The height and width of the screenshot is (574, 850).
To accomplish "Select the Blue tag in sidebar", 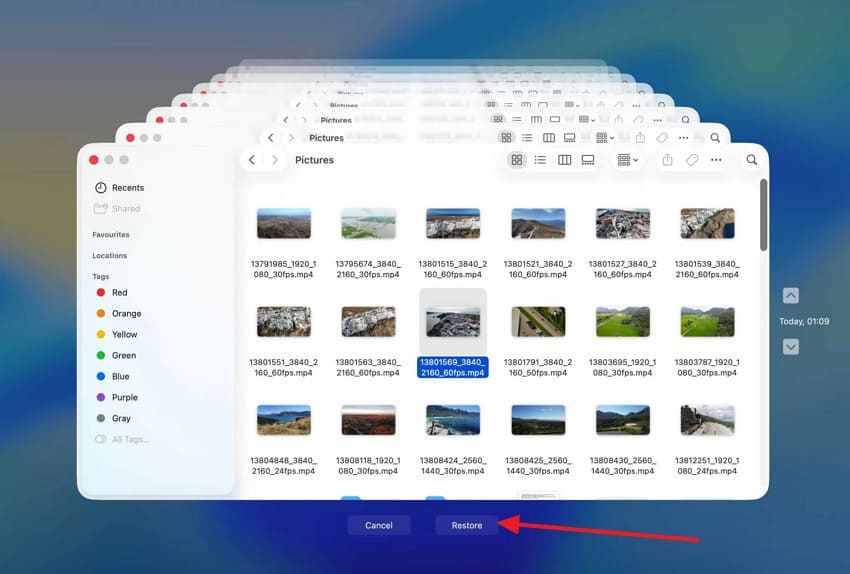I will click(113, 376).
